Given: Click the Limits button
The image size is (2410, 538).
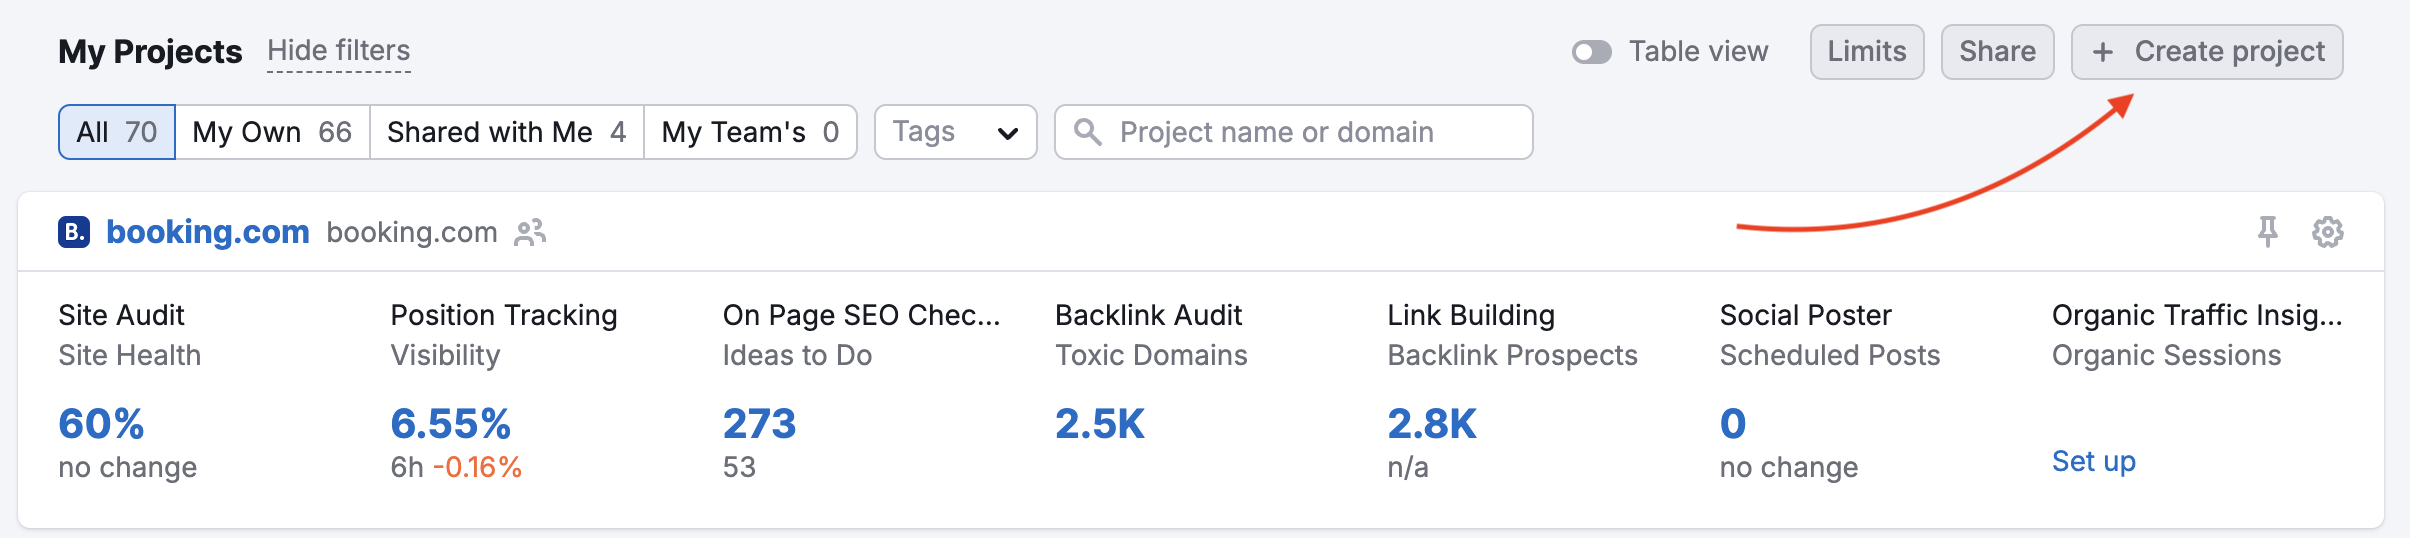Looking at the screenshot, I should (1867, 52).
